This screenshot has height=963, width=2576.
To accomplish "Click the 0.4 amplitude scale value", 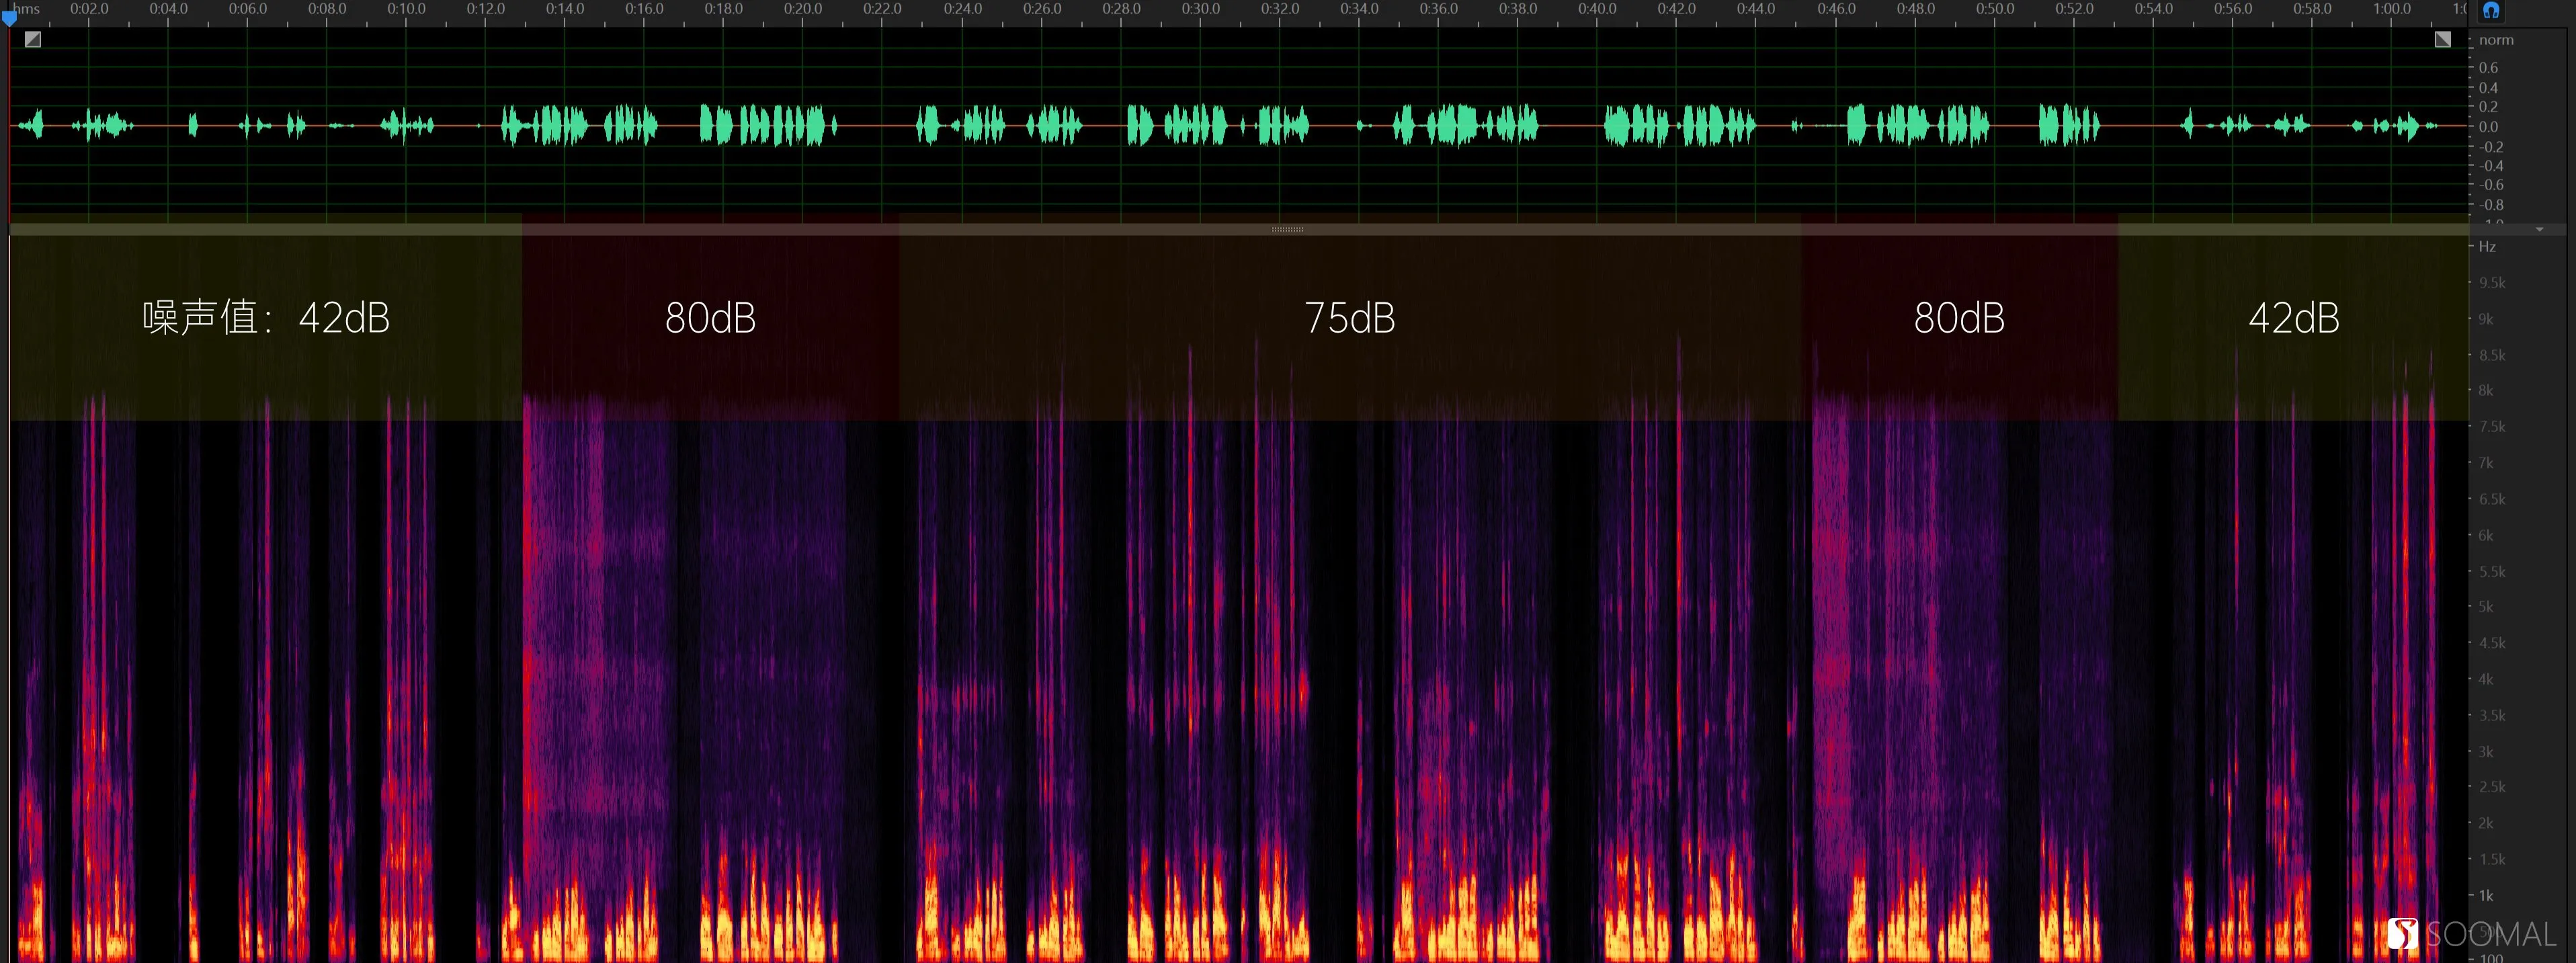I will tap(2488, 88).
